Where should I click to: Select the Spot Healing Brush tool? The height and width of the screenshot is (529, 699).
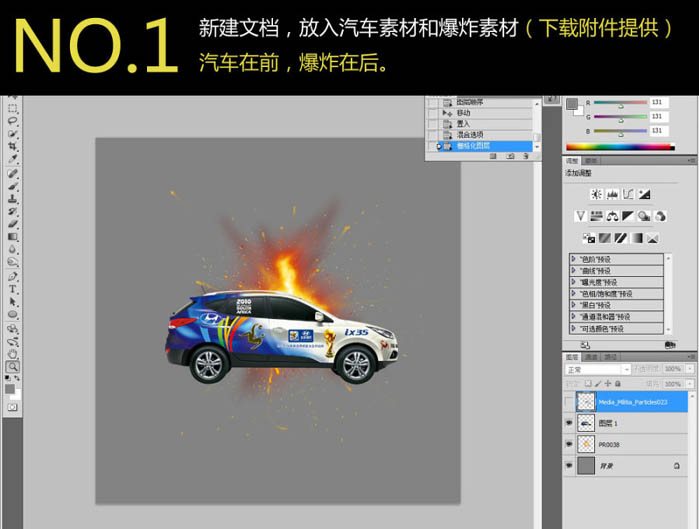click(x=12, y=173)
